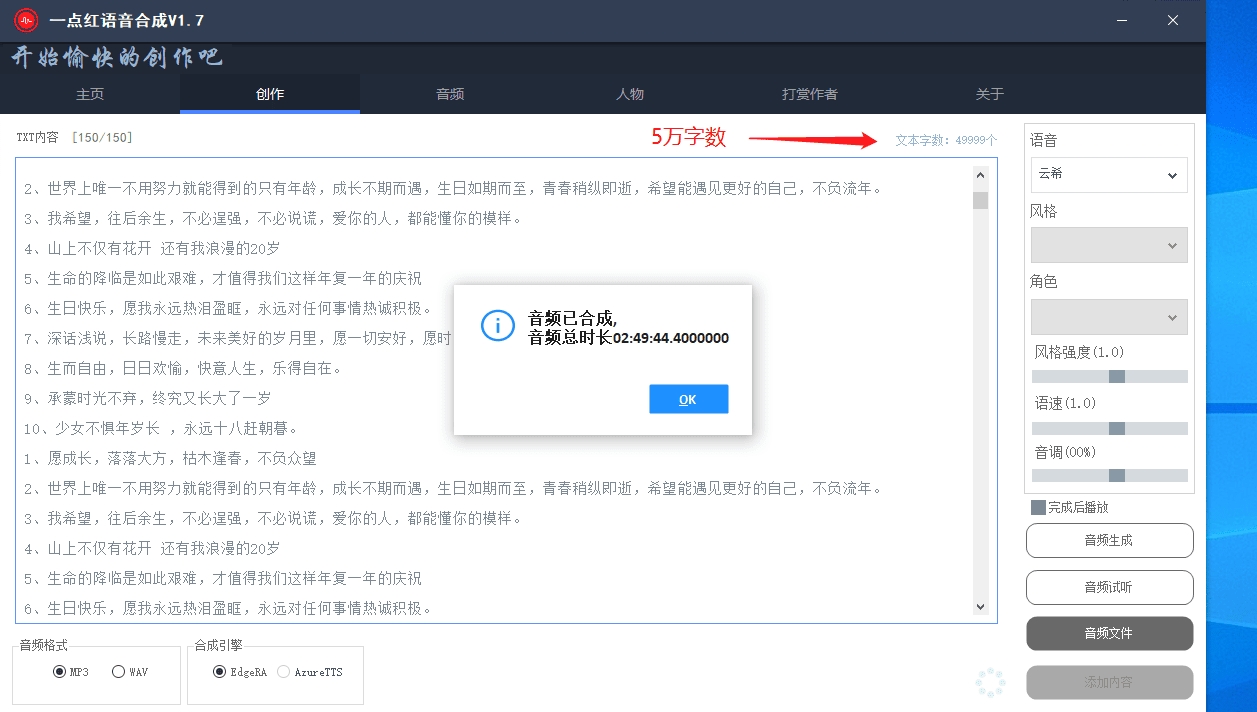Click the 语速 slider handle

(1117, 428)
